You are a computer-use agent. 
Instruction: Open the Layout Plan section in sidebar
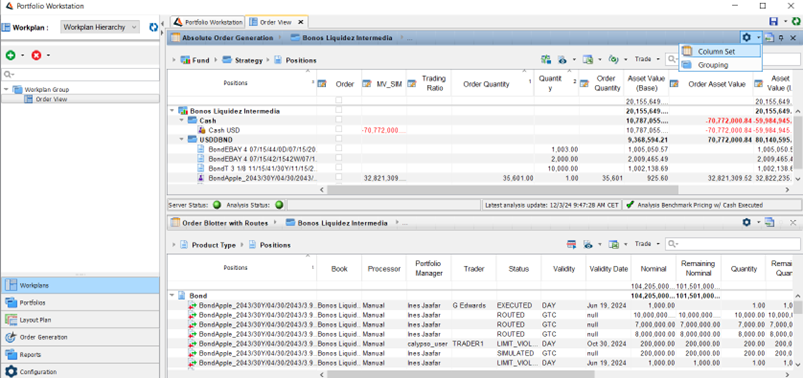80,320
